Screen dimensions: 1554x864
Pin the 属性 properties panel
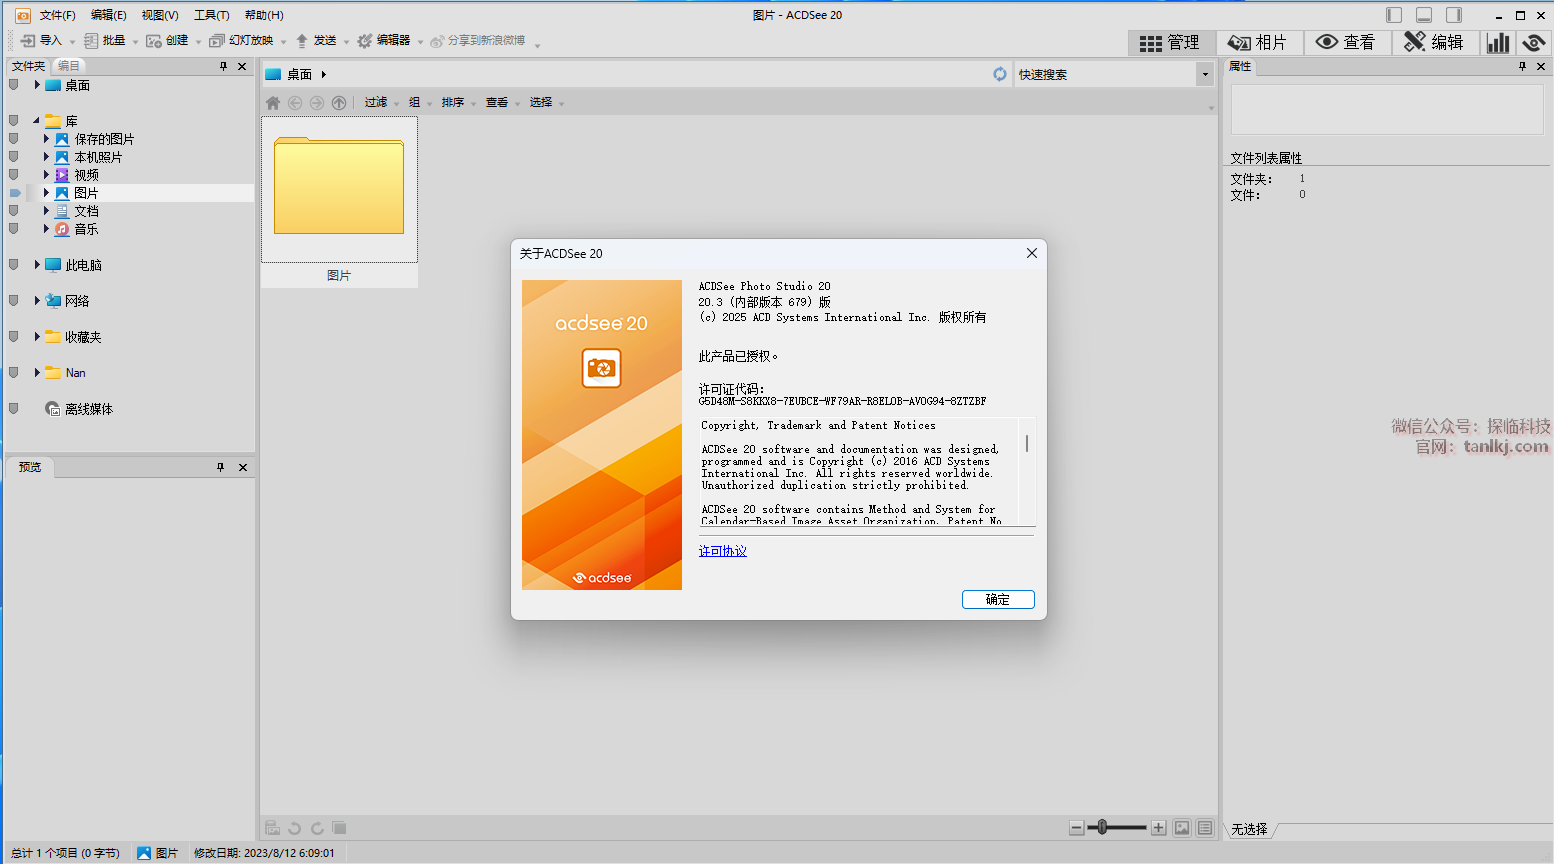tap(1522, 66)
